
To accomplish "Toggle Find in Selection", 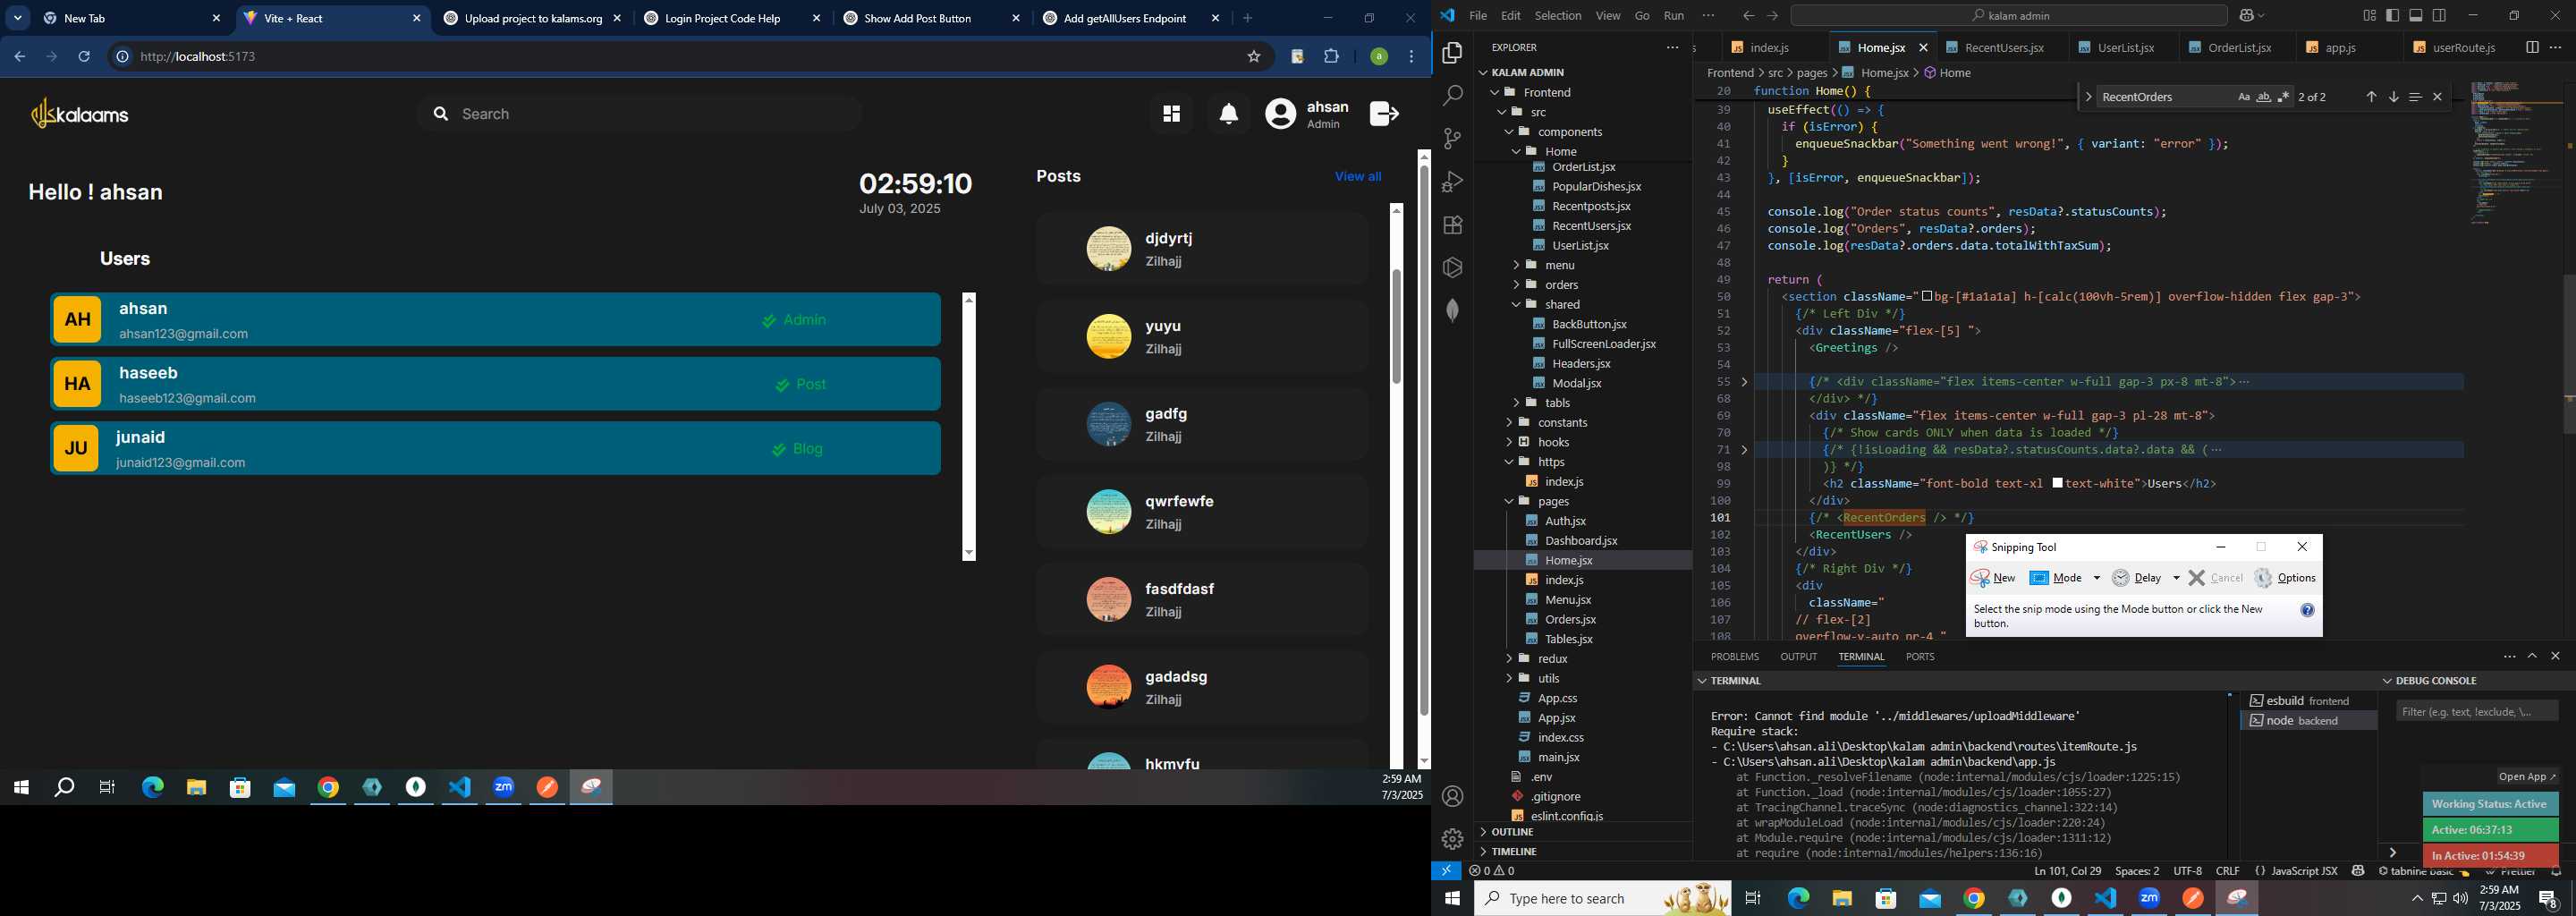I will 2415,97.
